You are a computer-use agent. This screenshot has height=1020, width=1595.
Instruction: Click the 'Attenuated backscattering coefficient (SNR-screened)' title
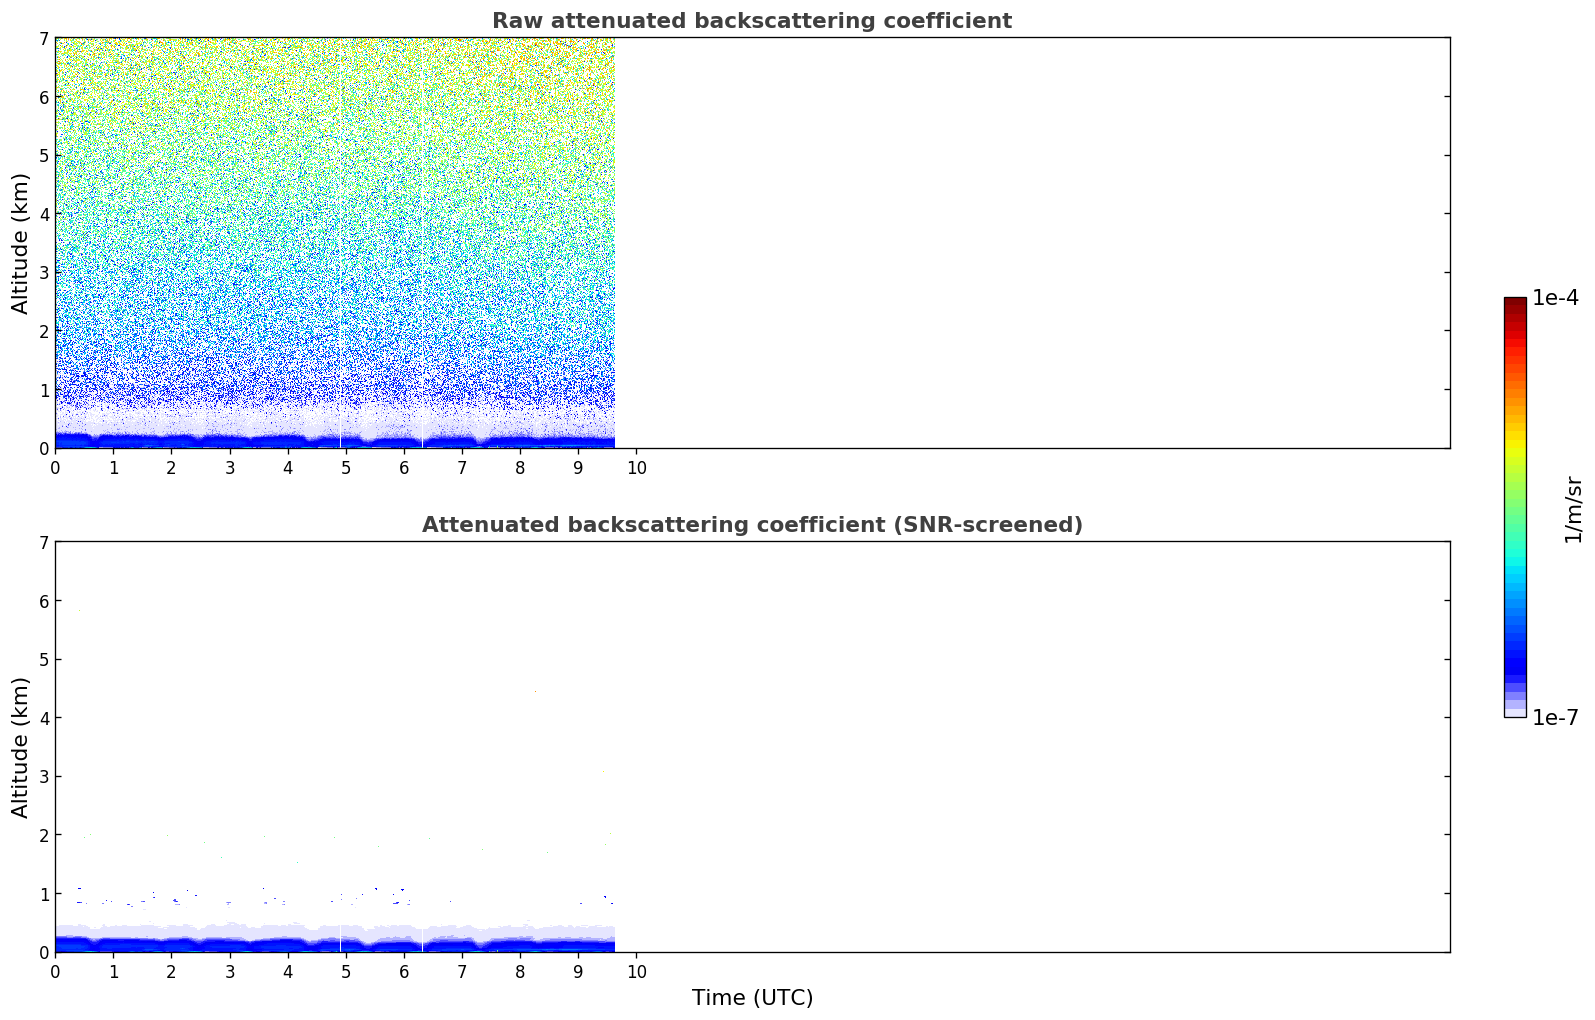(x=751, y=525)
